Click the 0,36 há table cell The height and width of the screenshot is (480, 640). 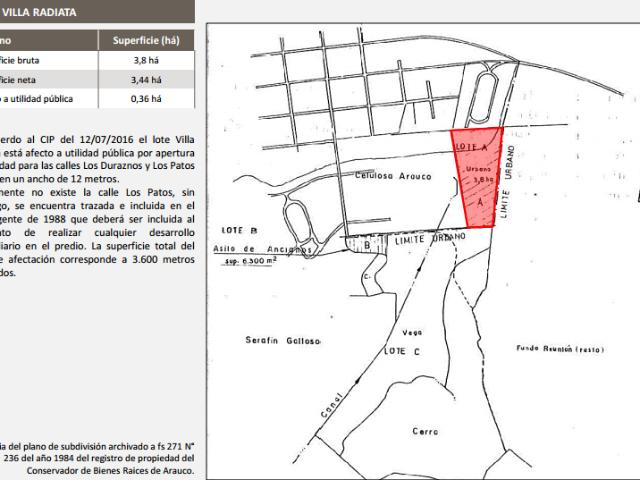(x=146, y=98)
